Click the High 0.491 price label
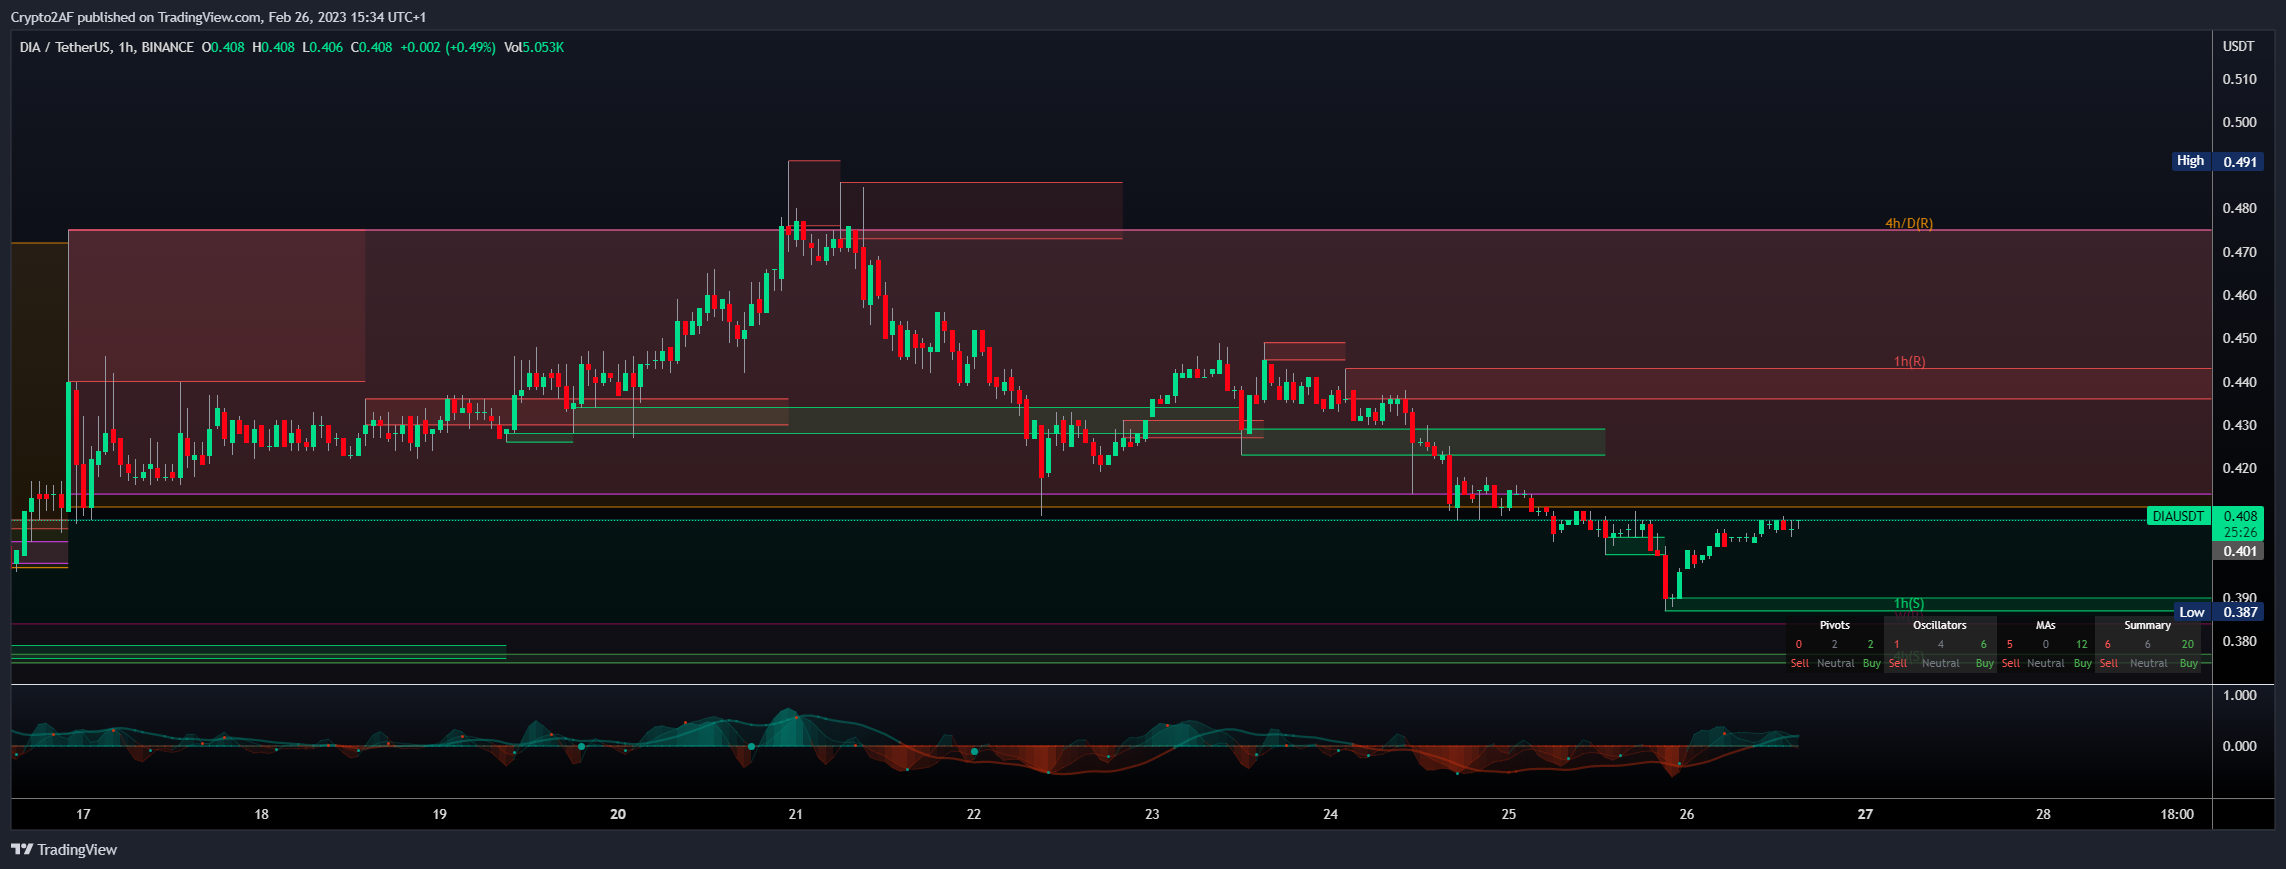The height and width of the screenshot is (869, 2286). 2217,161
